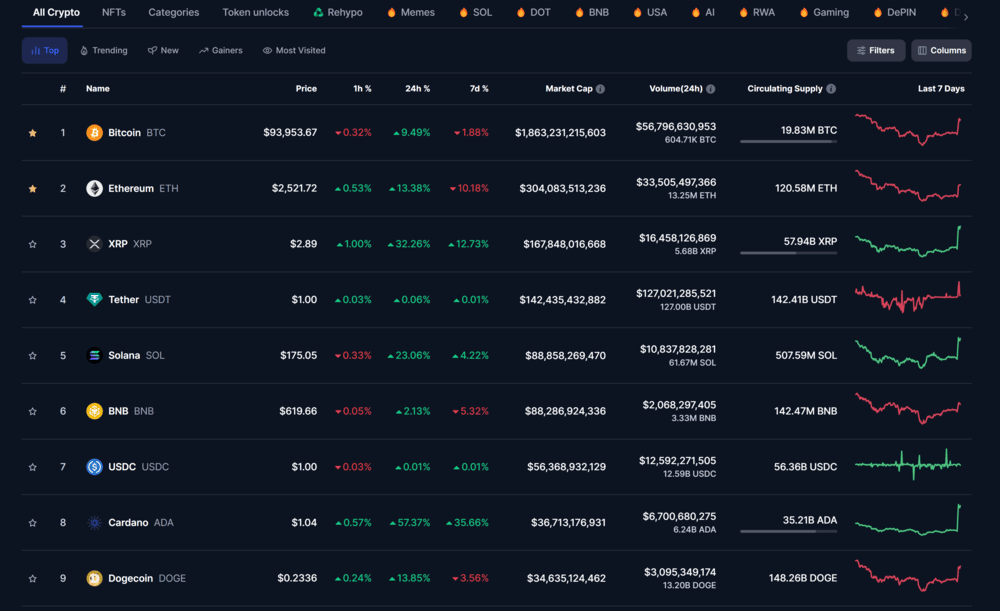Image resolution: width=1000 pixels, height=611 pixels.
Task: Sort table by 24h % column
Action: click(x=417, y=89)
